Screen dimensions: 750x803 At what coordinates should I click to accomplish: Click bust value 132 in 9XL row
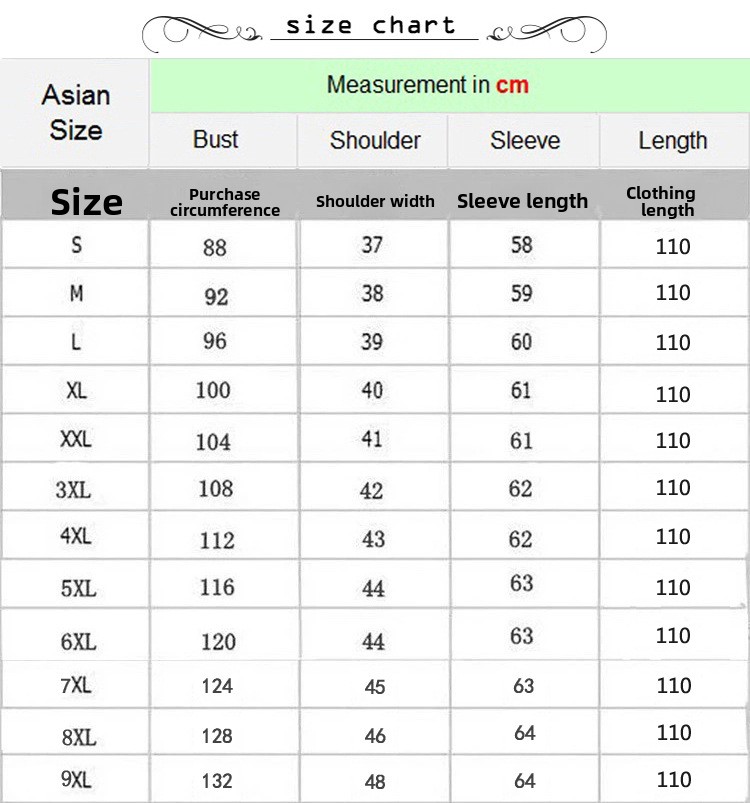(x=216, y=781)
